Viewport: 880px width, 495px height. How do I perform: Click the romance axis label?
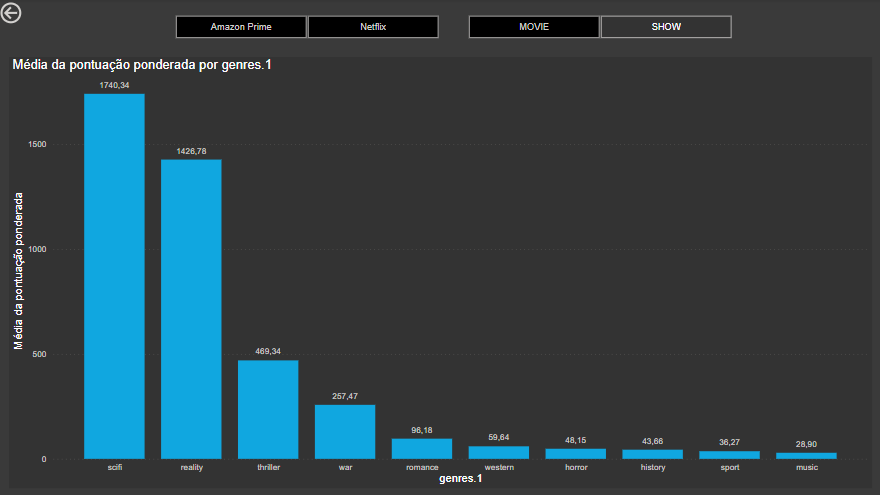click(423, 468)
